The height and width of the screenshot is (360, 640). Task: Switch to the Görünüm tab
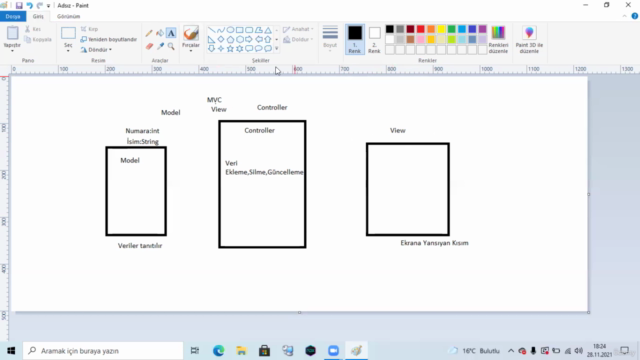(69, 16)
